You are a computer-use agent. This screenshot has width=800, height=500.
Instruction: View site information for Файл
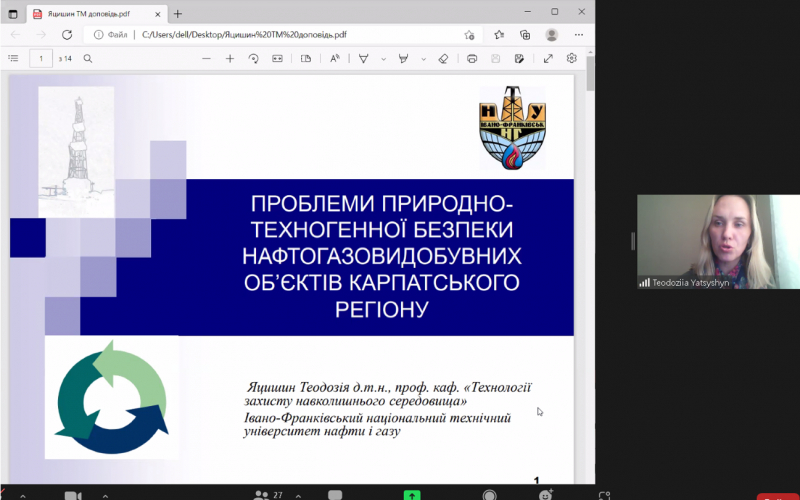tap(111, 35)
